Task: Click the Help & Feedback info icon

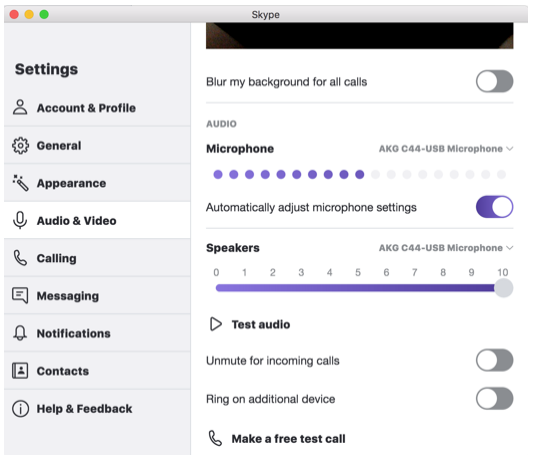Action: coord(21,409)
